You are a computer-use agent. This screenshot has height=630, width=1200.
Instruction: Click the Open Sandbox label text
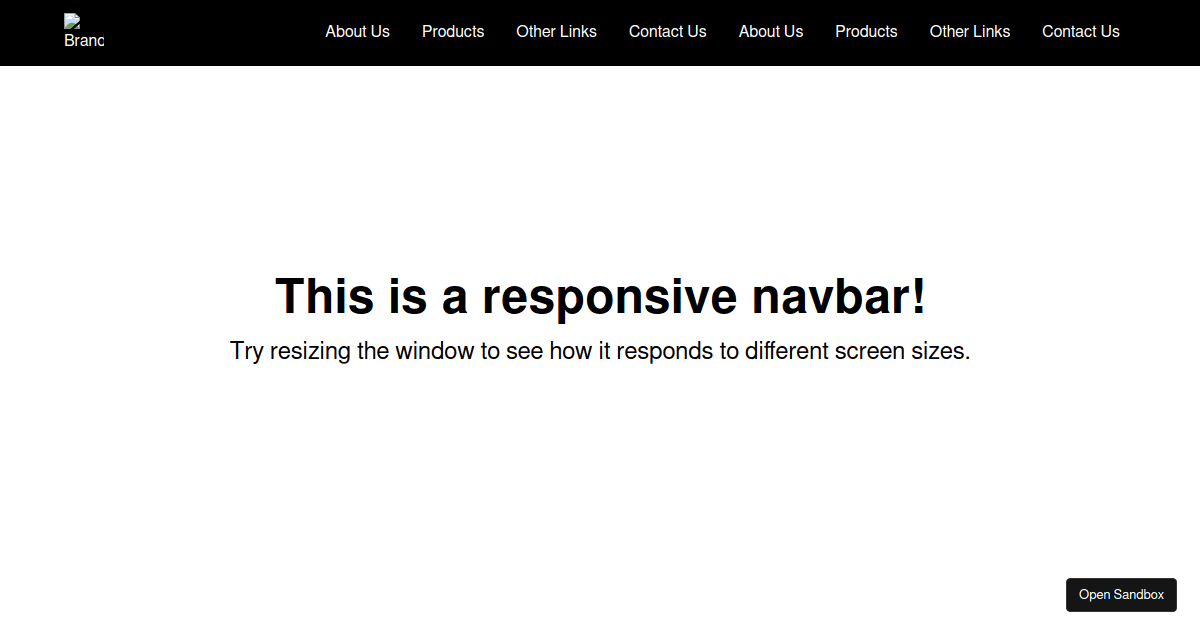[x=1121, y=595]
